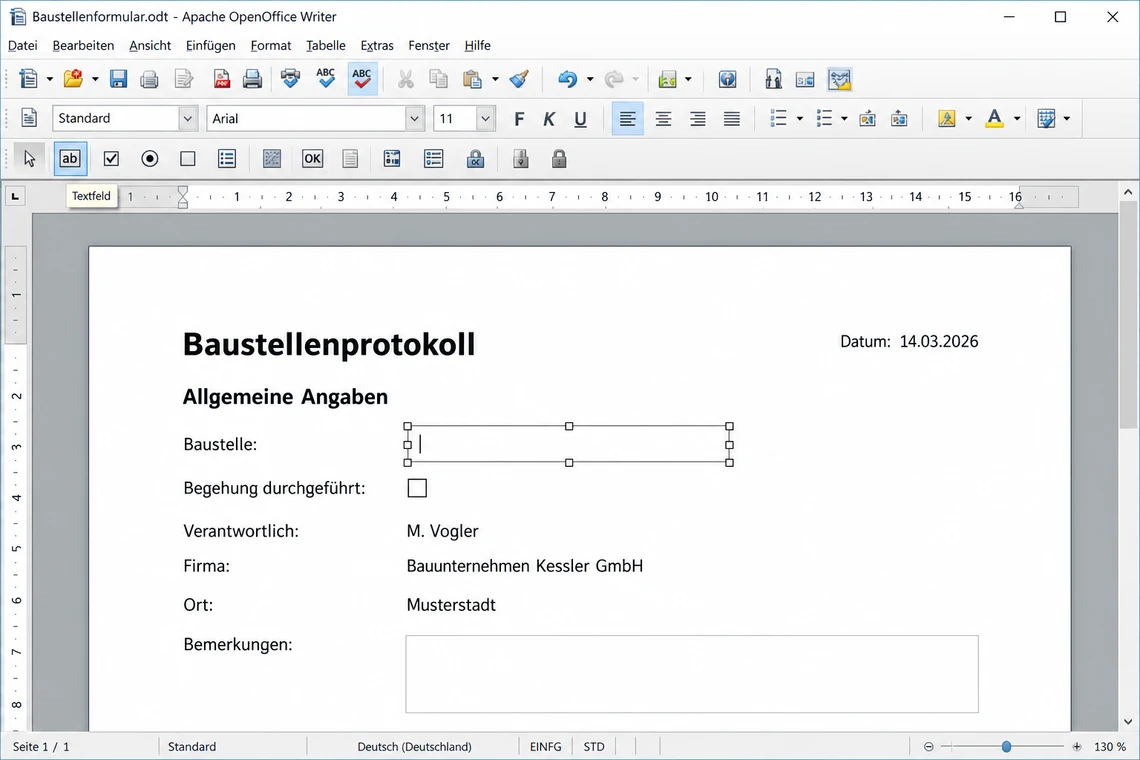The width and height of the screenshot is (1140, 760).
Task: Open the Format menu
Action: pyautogui.click(x=270, y=45)
